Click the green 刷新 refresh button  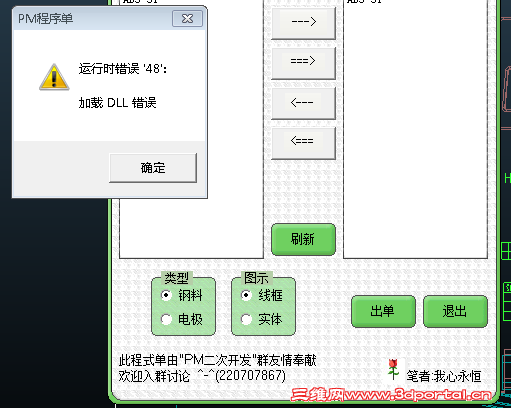tap(303, 239)
